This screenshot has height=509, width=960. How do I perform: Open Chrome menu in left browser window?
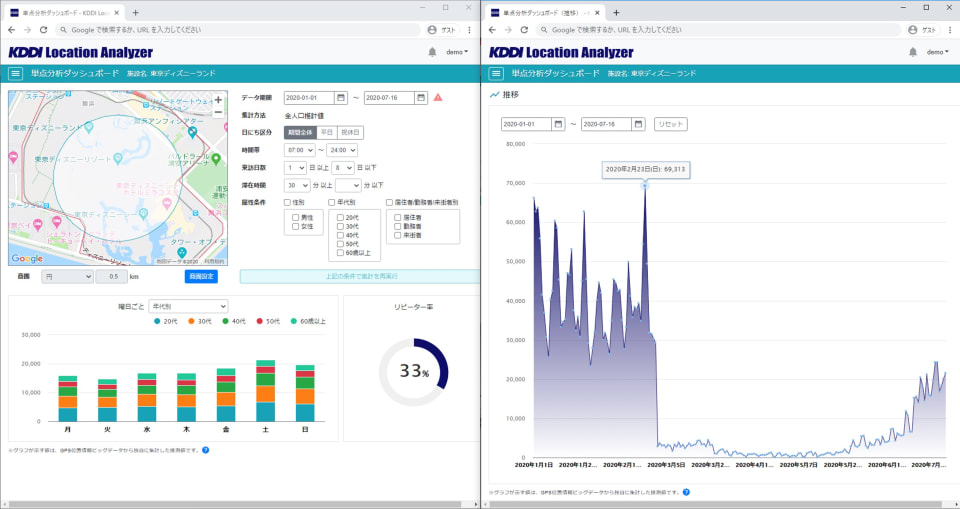click(470, 29)
